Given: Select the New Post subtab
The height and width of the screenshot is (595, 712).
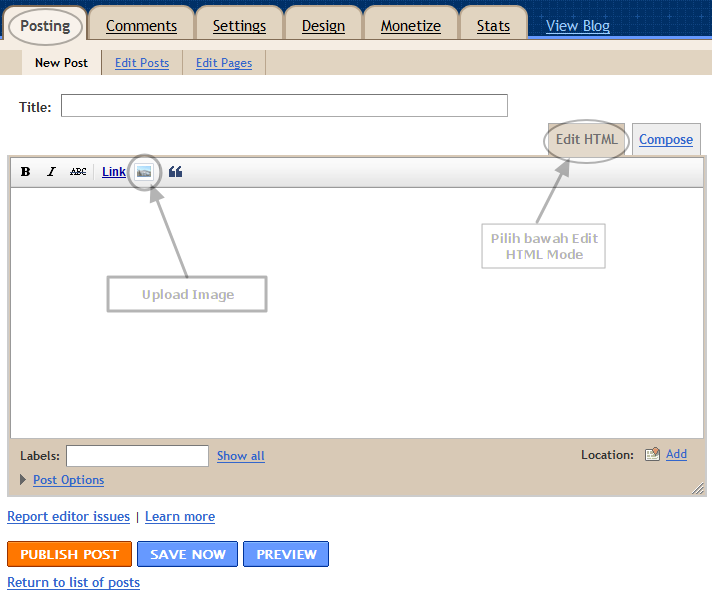Looking at the screenshot, I should tap(61, 63).
